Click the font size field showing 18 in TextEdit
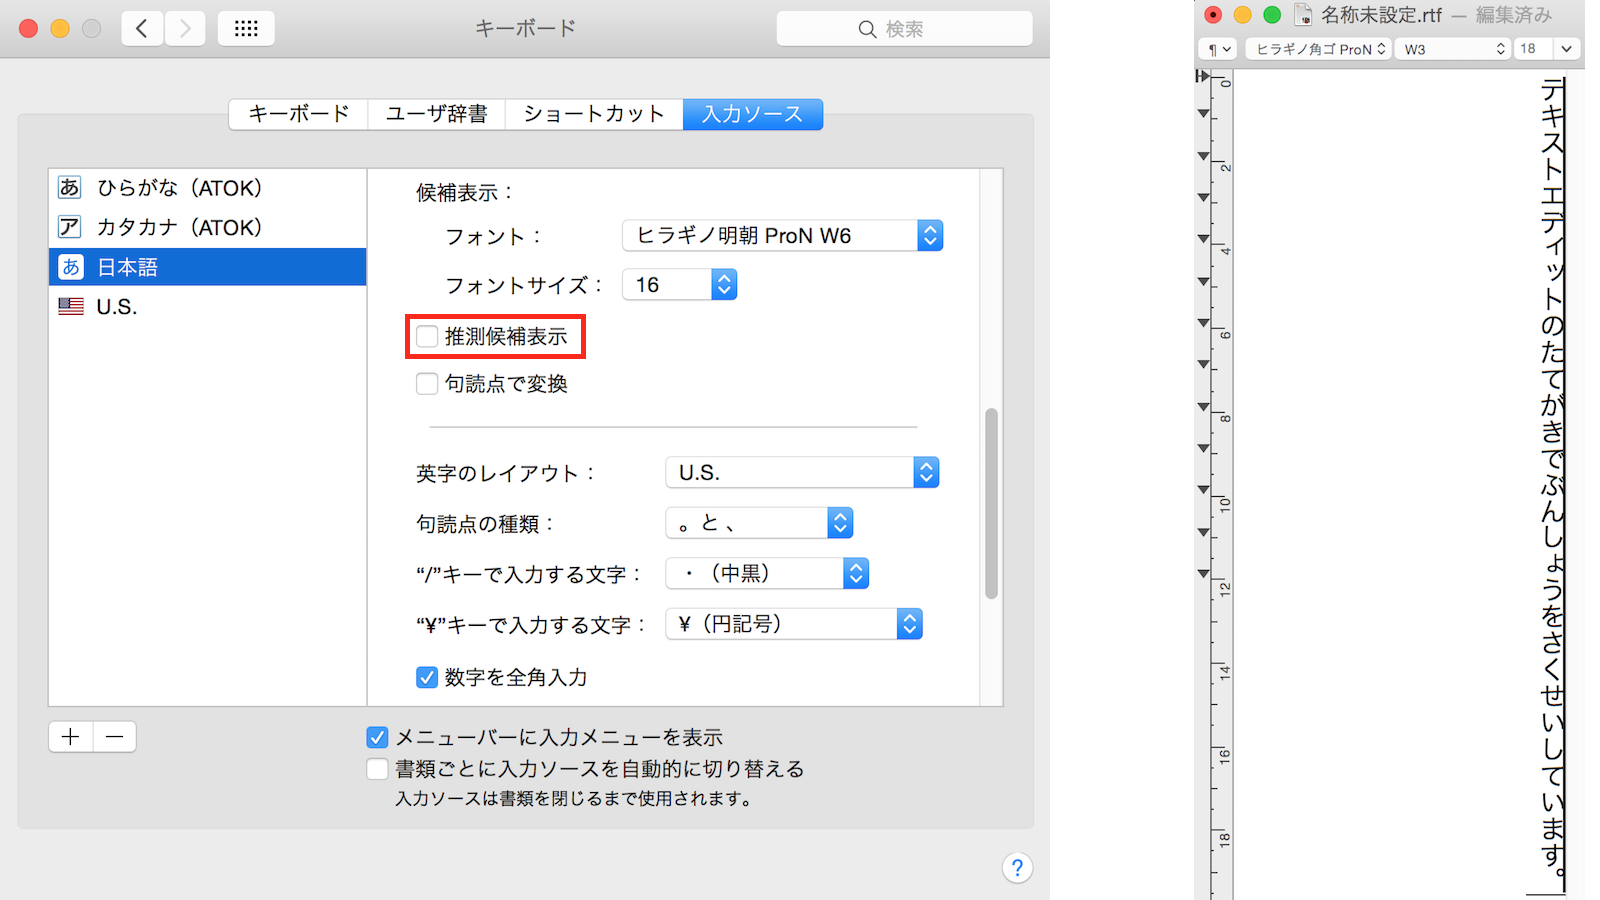The width and height of the screenshot is (1600, 900). pos(1533,49)
